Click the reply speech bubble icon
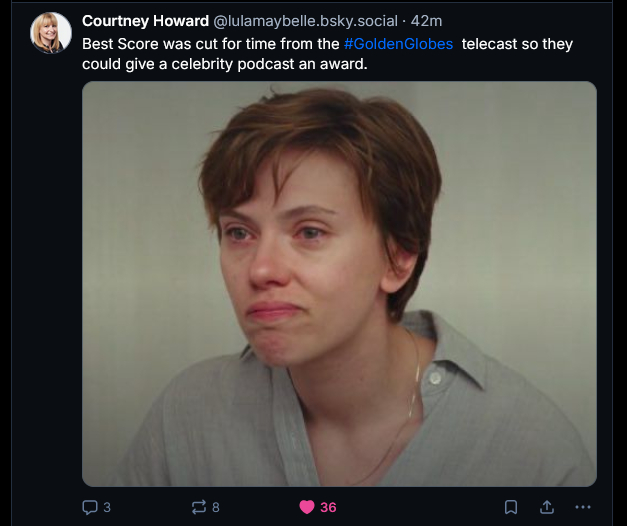 (90, 507)
